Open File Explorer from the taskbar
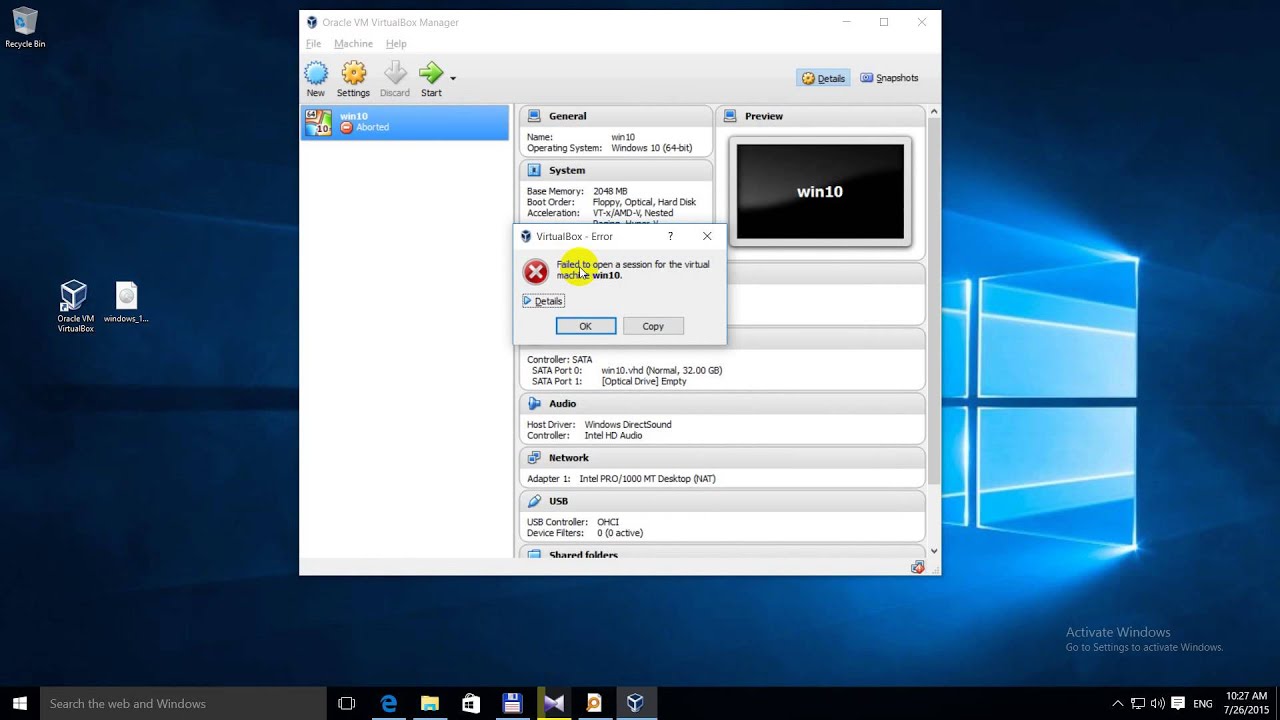The width and height of the screenshot is (1280, 720). coord(430,703)
